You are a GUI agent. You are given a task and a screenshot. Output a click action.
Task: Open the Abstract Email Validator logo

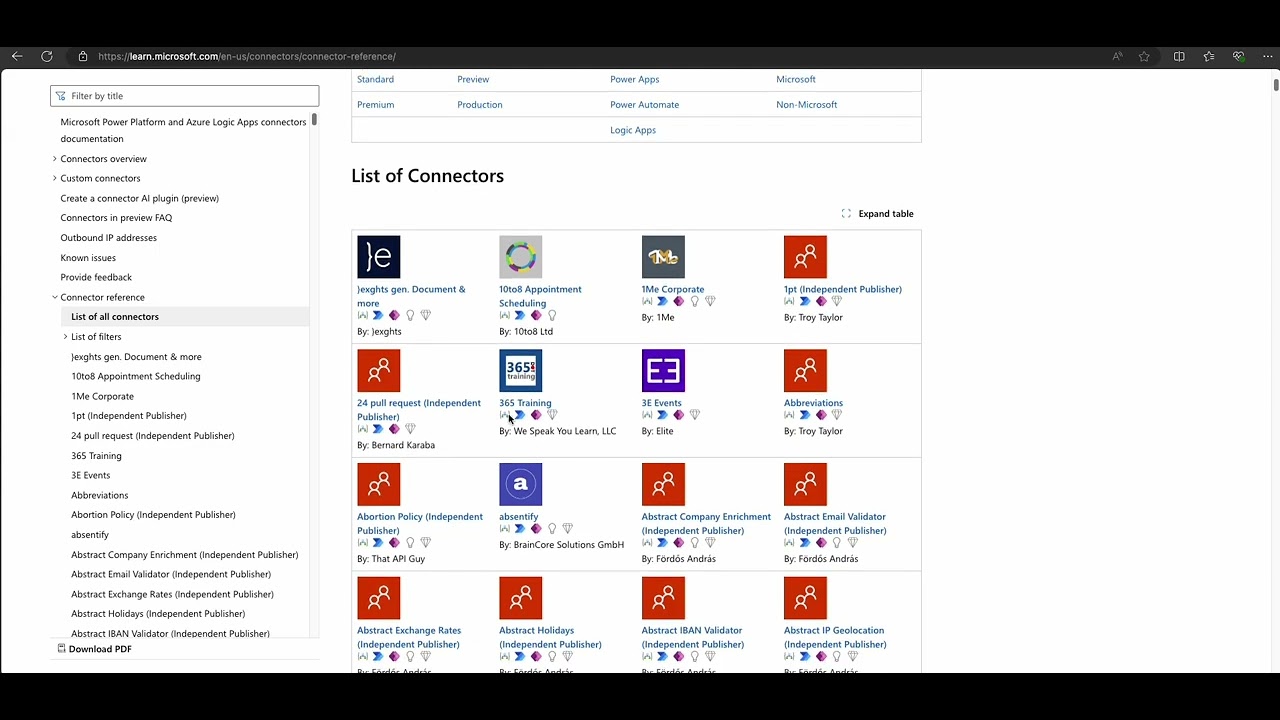coord(805,485)
